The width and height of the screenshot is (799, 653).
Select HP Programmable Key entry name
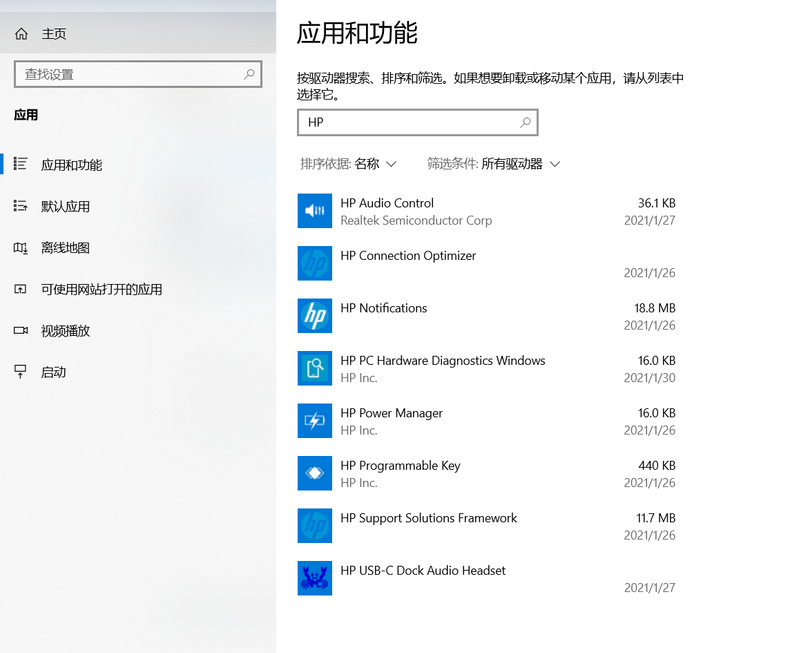[x=401, y=465]
